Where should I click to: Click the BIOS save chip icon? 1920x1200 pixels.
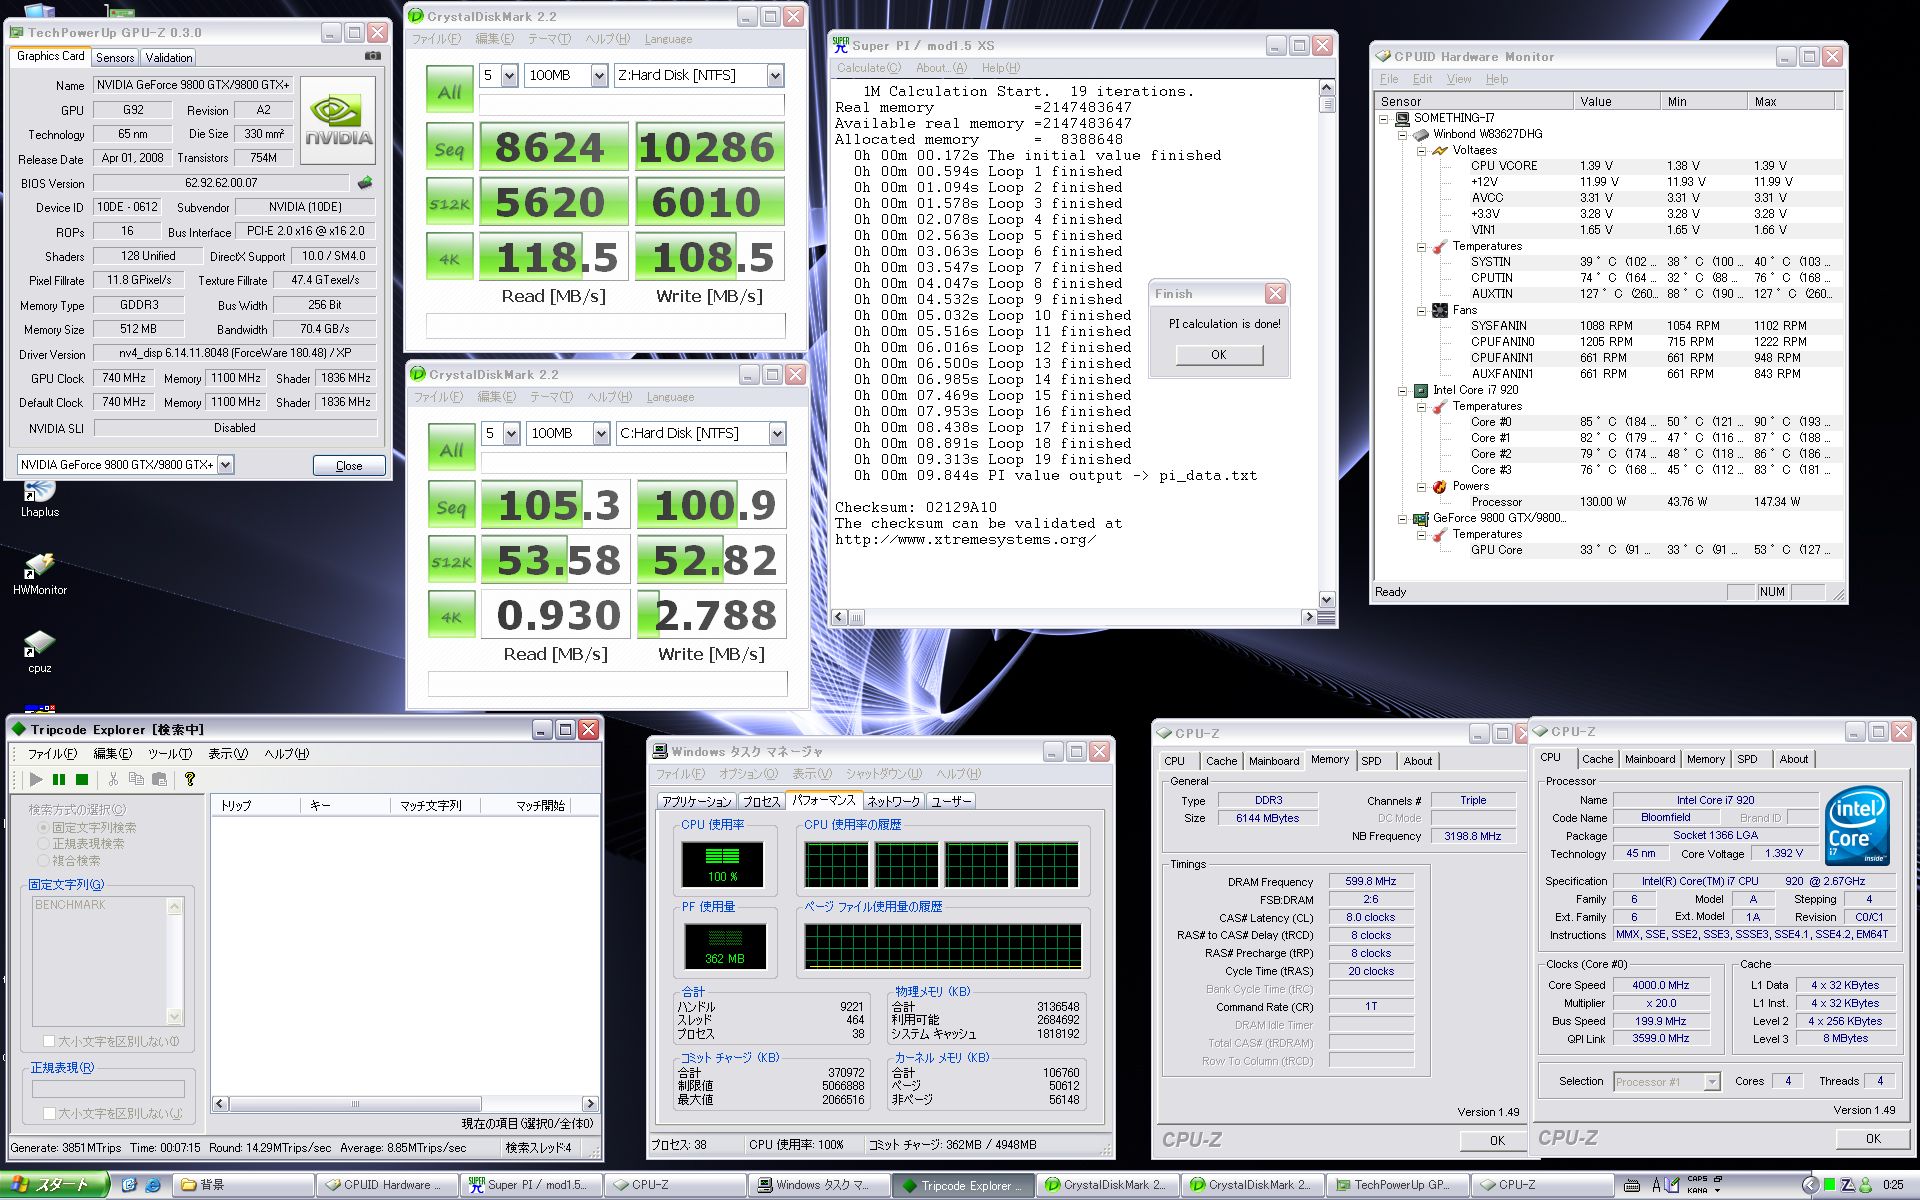[365, 183]
